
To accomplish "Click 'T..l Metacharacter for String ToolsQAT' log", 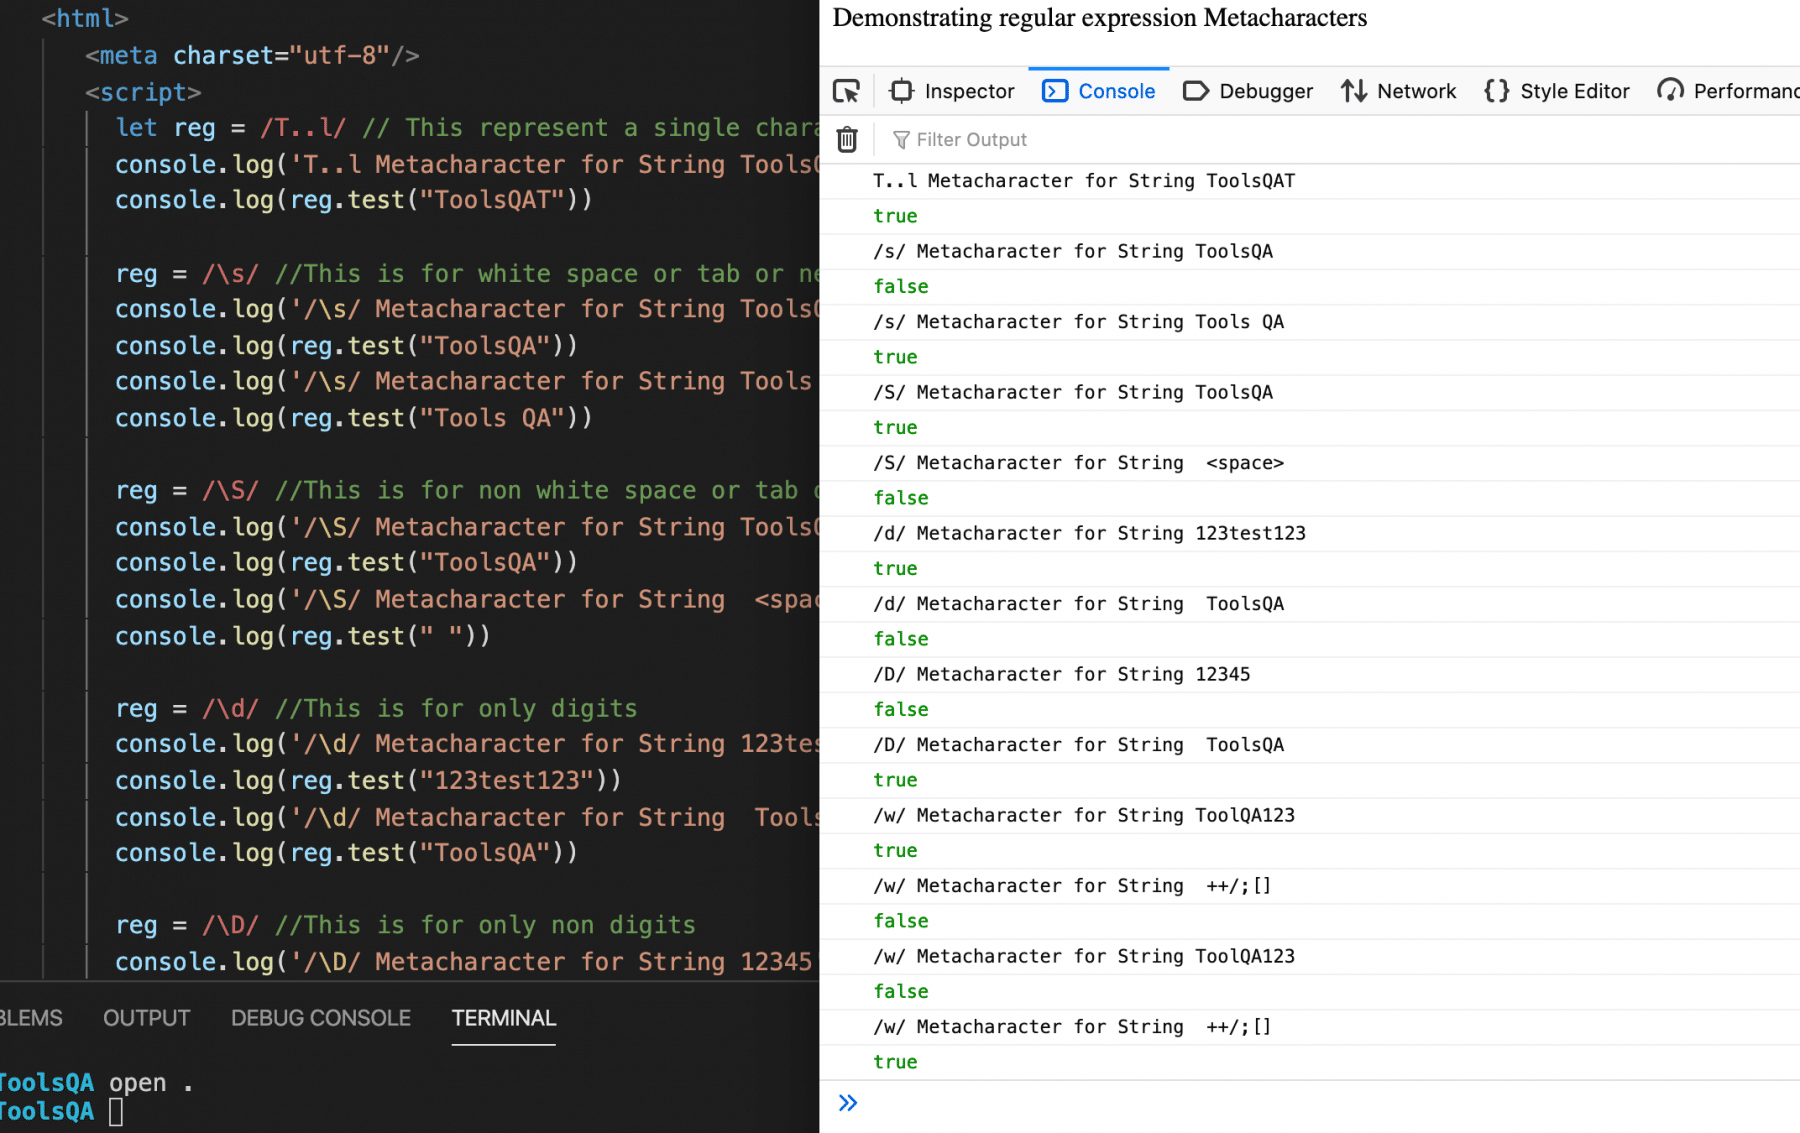I will click(1084, 181).
